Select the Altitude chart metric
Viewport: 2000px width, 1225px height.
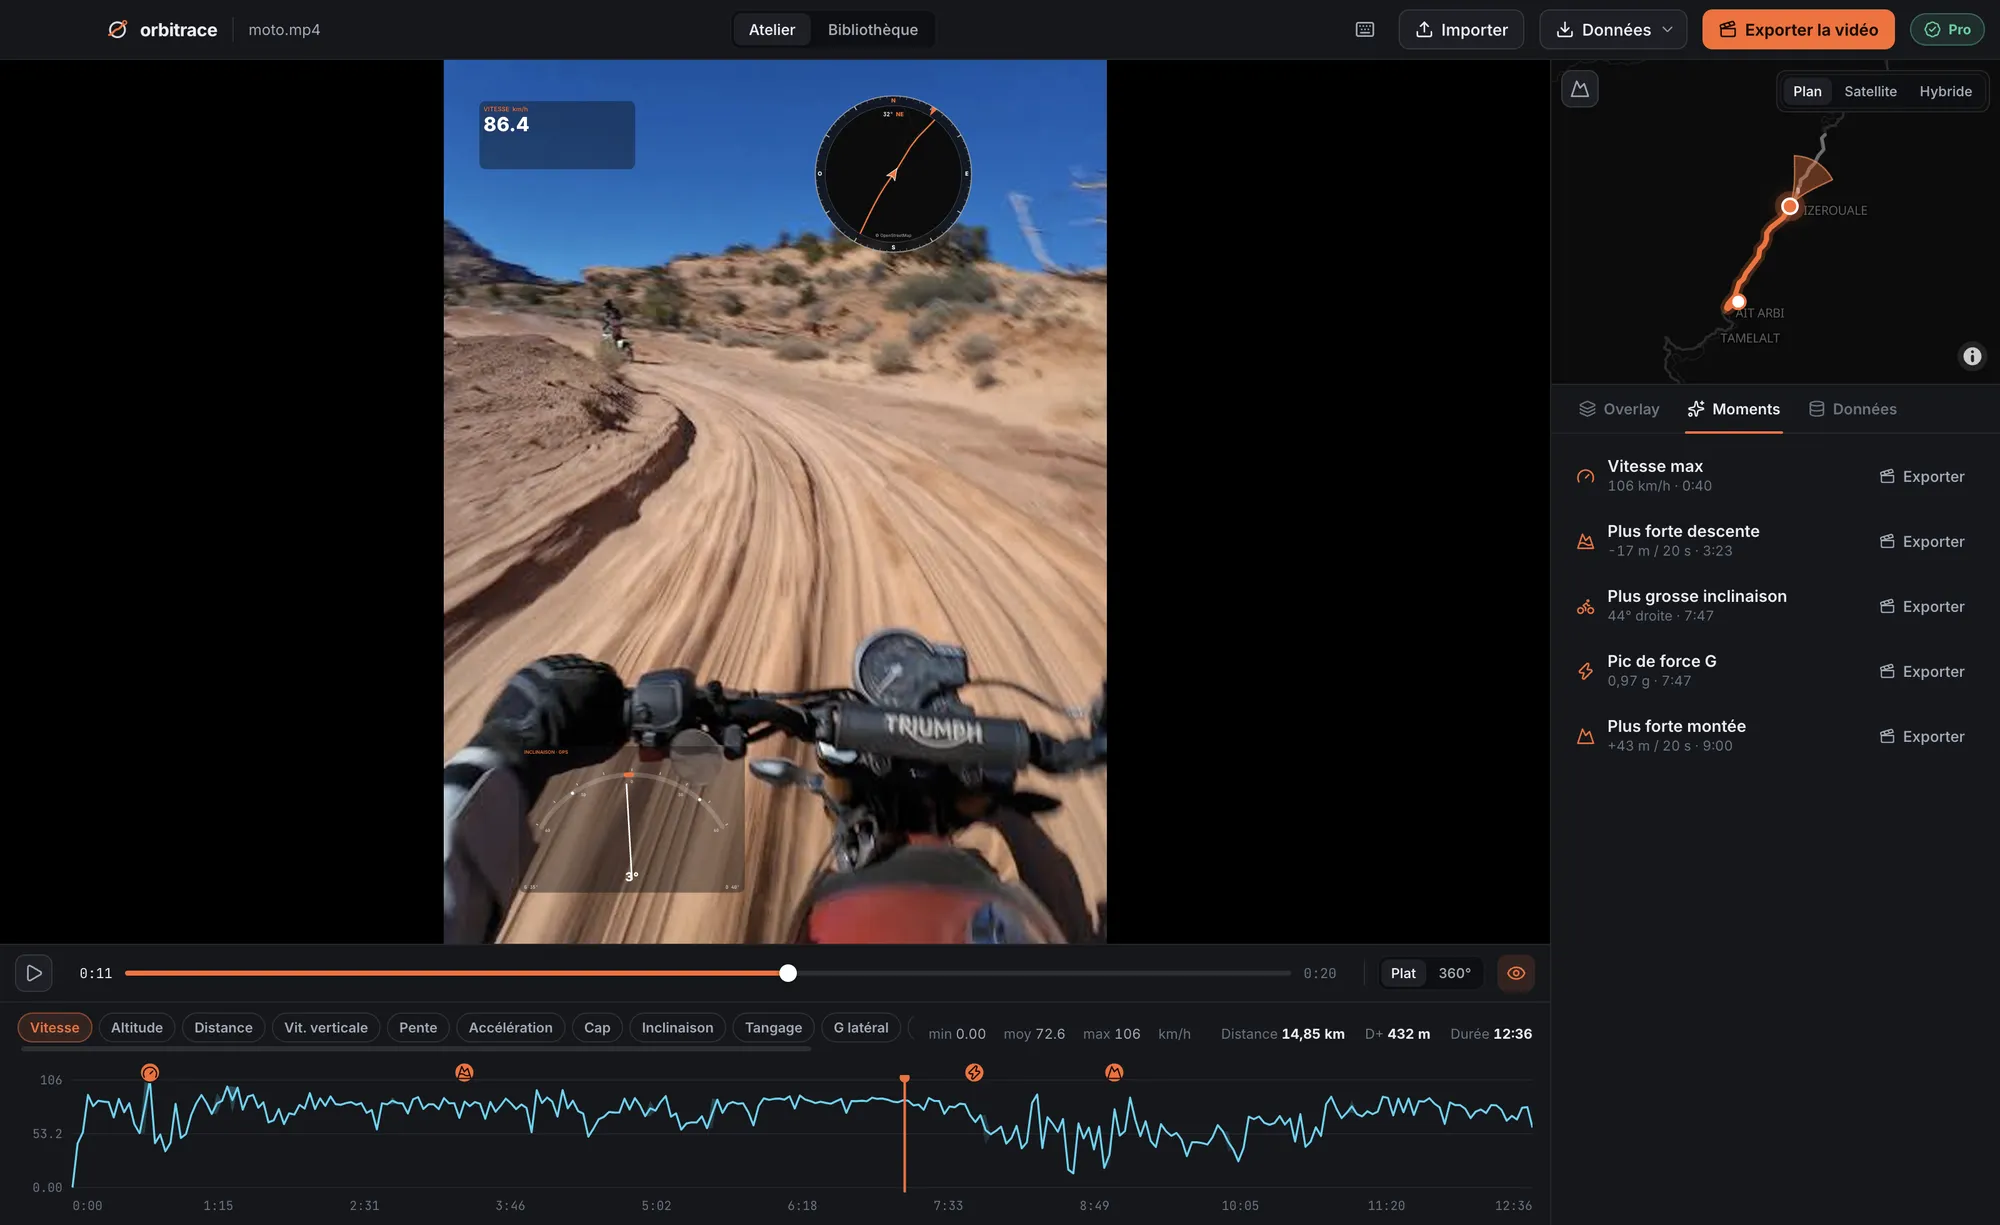pyautogui.click(x=137, y=1027)
